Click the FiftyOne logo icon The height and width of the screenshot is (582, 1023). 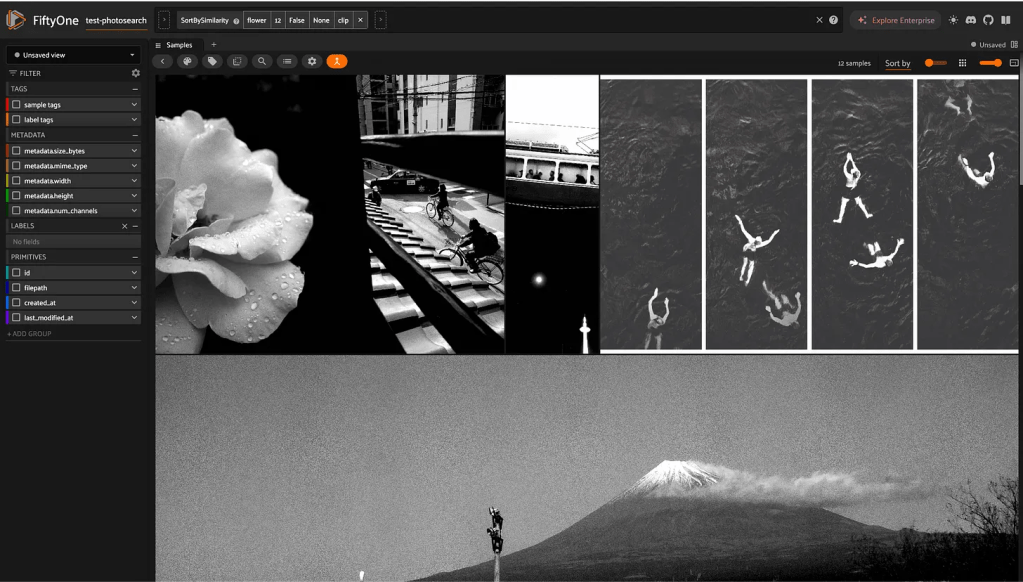coord(16,20)
